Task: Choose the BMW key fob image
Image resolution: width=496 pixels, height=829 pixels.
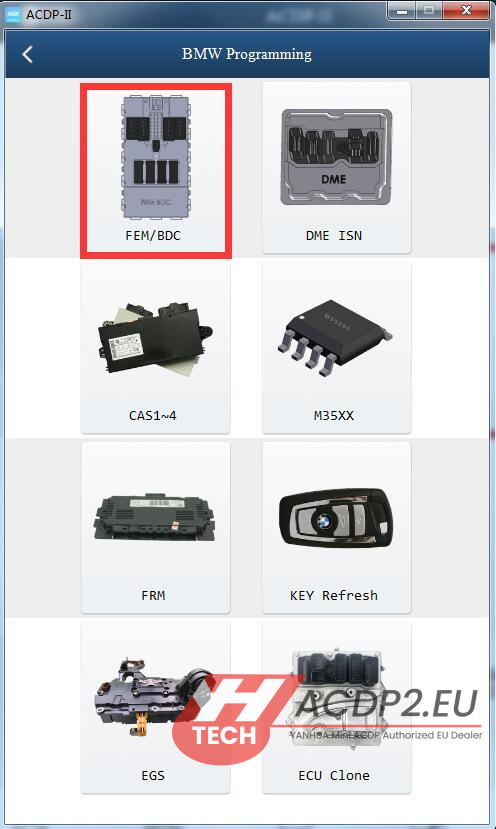Action: point(335,518)
